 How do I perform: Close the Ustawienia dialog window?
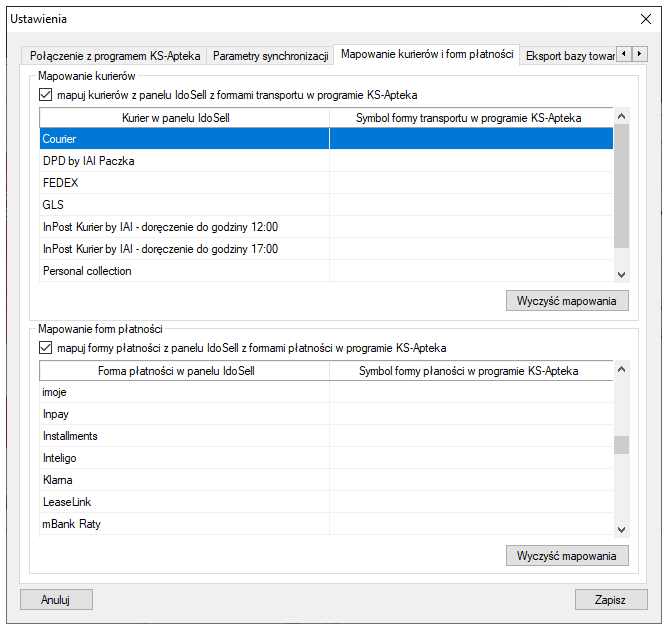[644, 19]
